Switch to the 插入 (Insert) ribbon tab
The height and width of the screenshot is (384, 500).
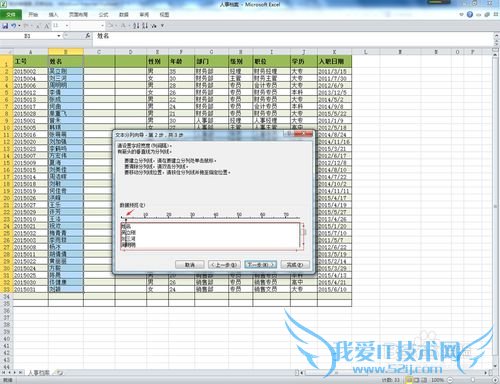tap(53, 15)
